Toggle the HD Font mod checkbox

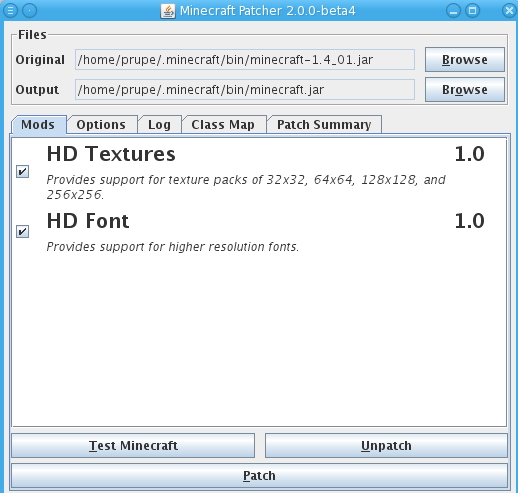coord(23,231)
